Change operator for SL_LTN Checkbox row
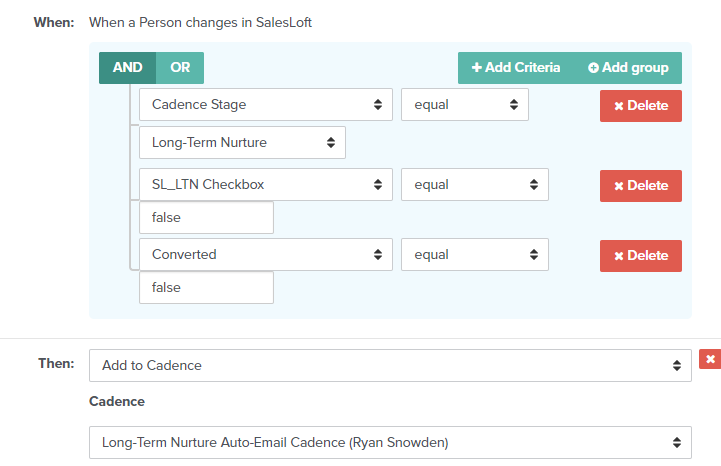Viewport: 721px width, 466px height. point(474,185)
